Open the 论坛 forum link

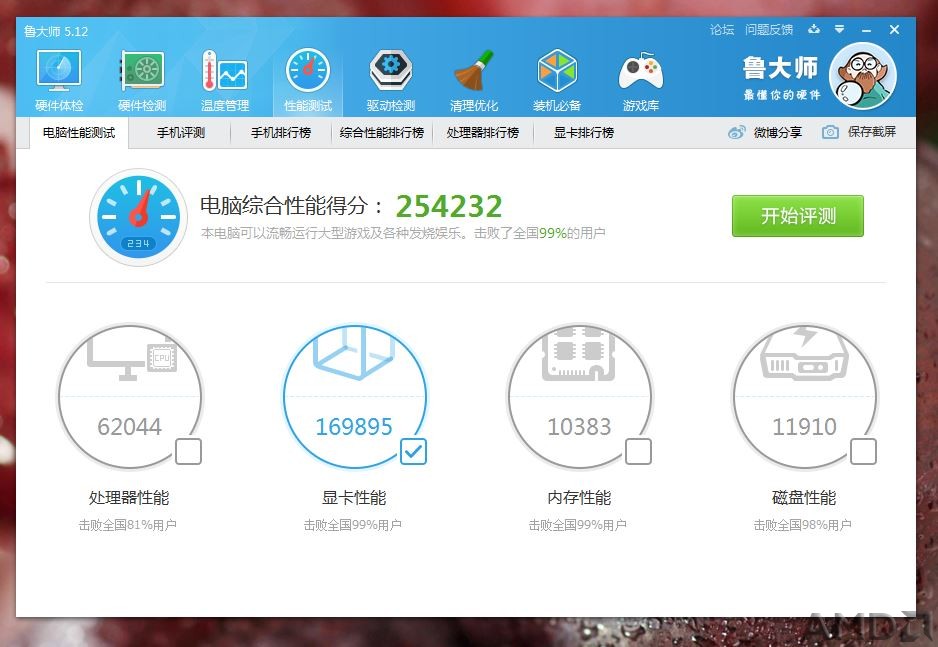[x=721, y=30]
